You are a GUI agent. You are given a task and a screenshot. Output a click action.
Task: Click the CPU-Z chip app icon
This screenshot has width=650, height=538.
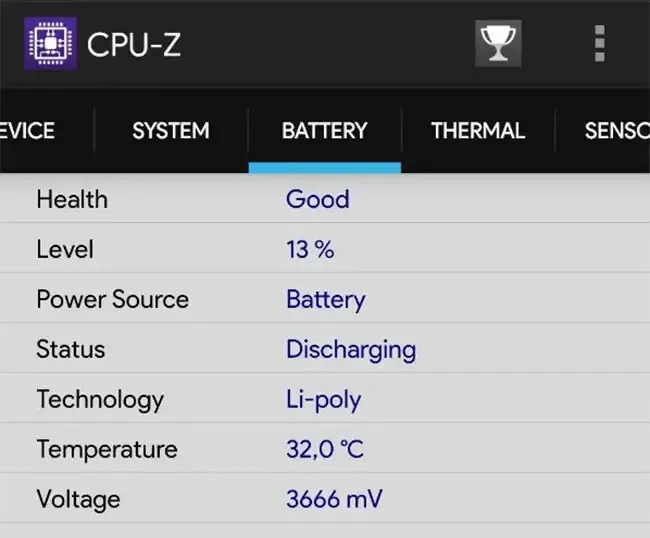(50, 44)
